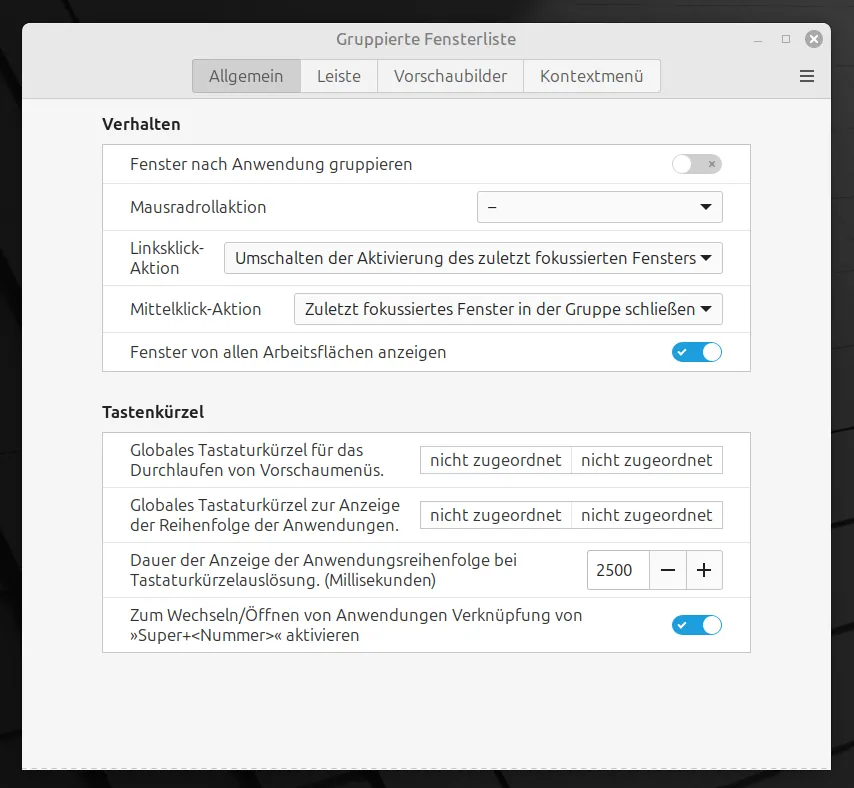Open the Mausradrollaktion dropdown
The height and width of the screenshot is (788, 854).
coord(600,207)
